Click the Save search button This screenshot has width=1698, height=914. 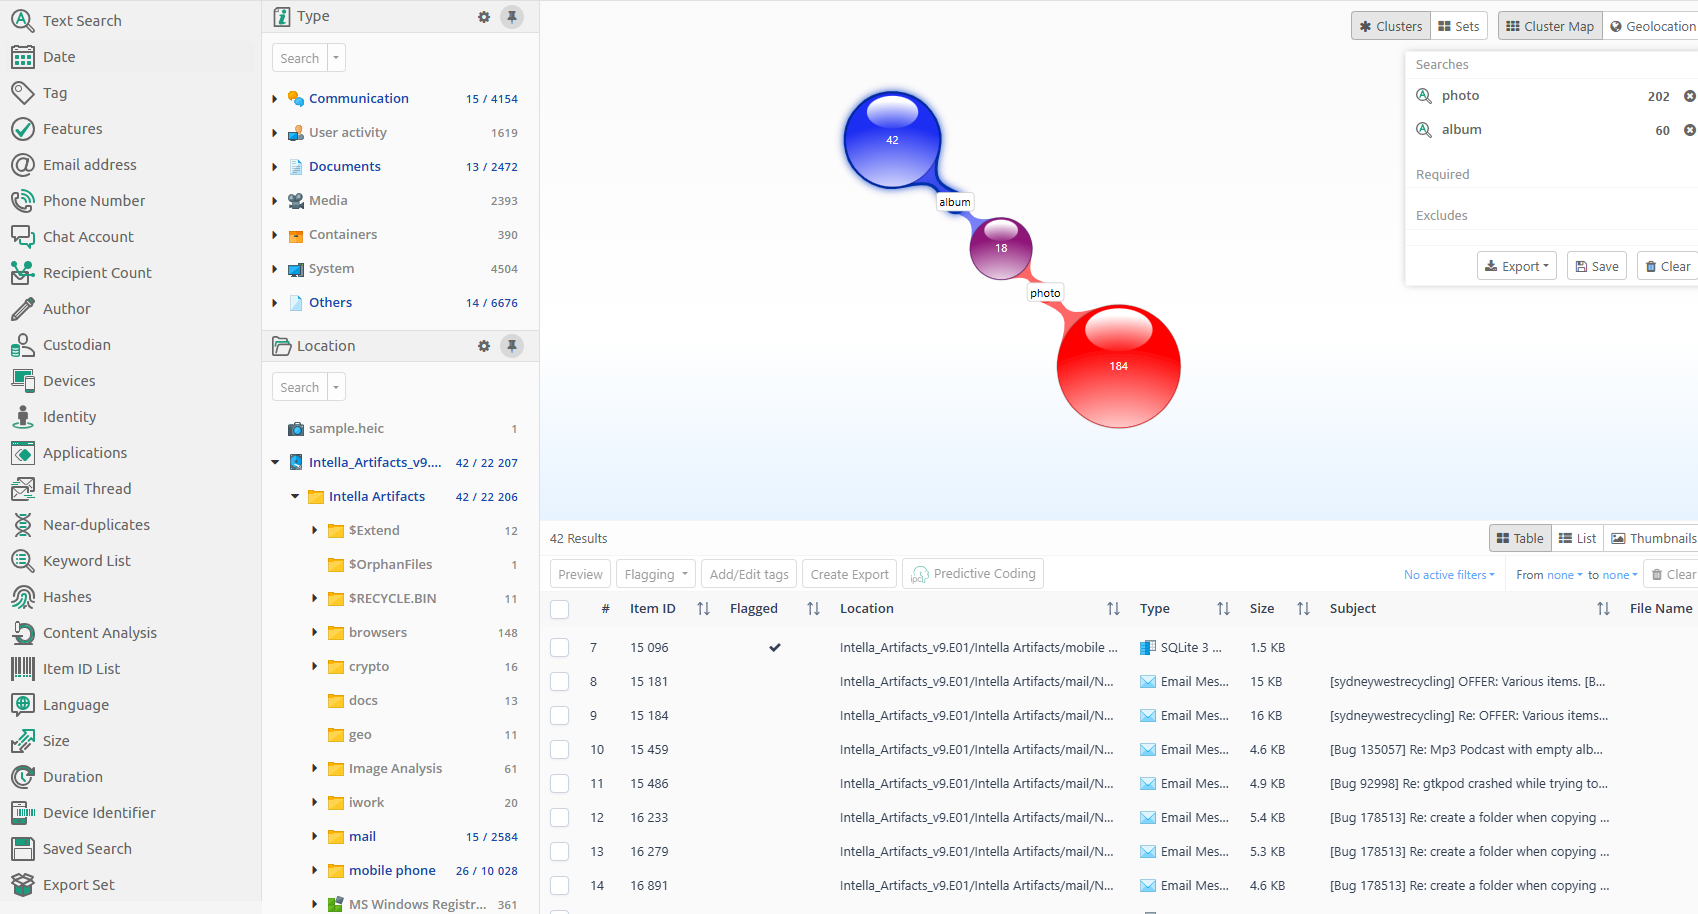pyautogui.click(x=1596, y=266)
